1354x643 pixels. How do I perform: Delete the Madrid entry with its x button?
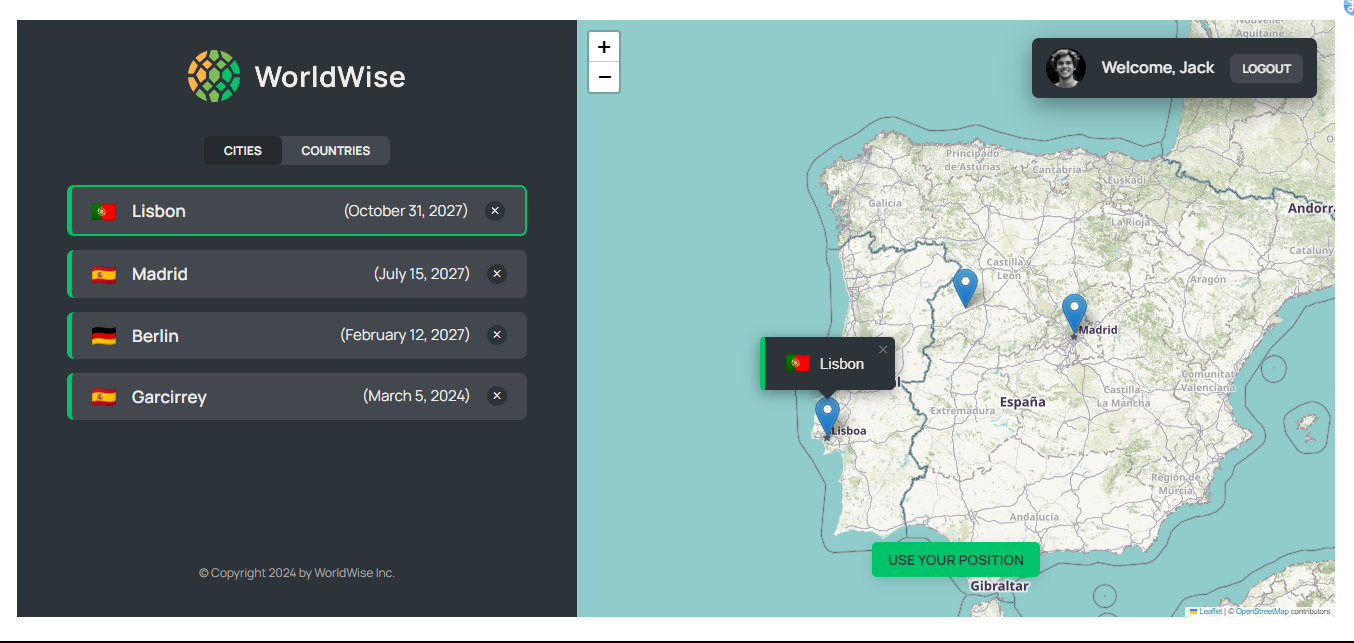pyautogui.click(x=497, y=274)
